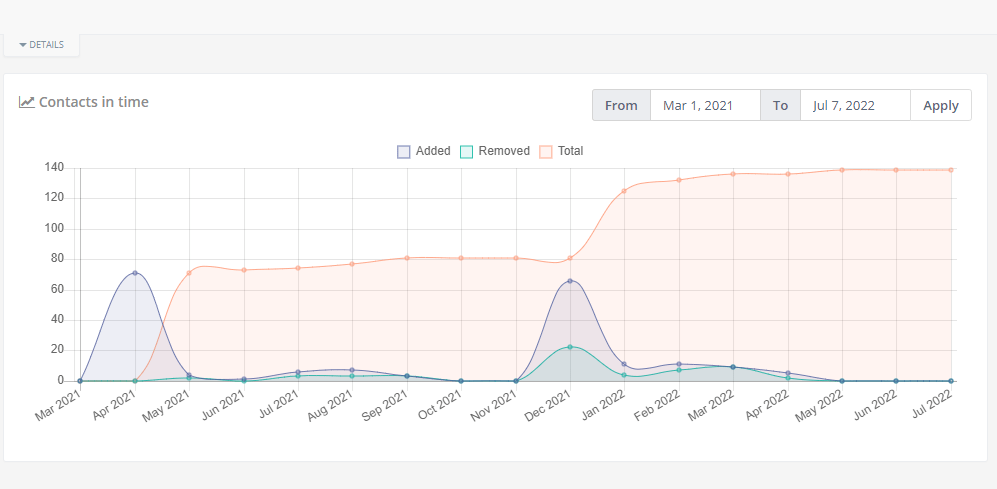Click the Contacts in time chart icon

point(26,102)
